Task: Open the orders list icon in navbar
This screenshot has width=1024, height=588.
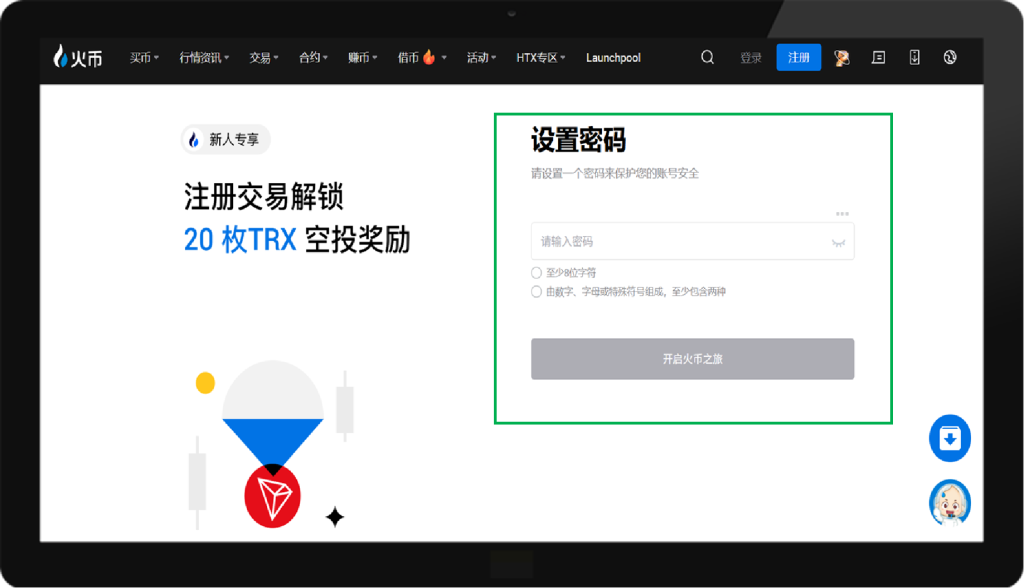Action: pos(878,58)
